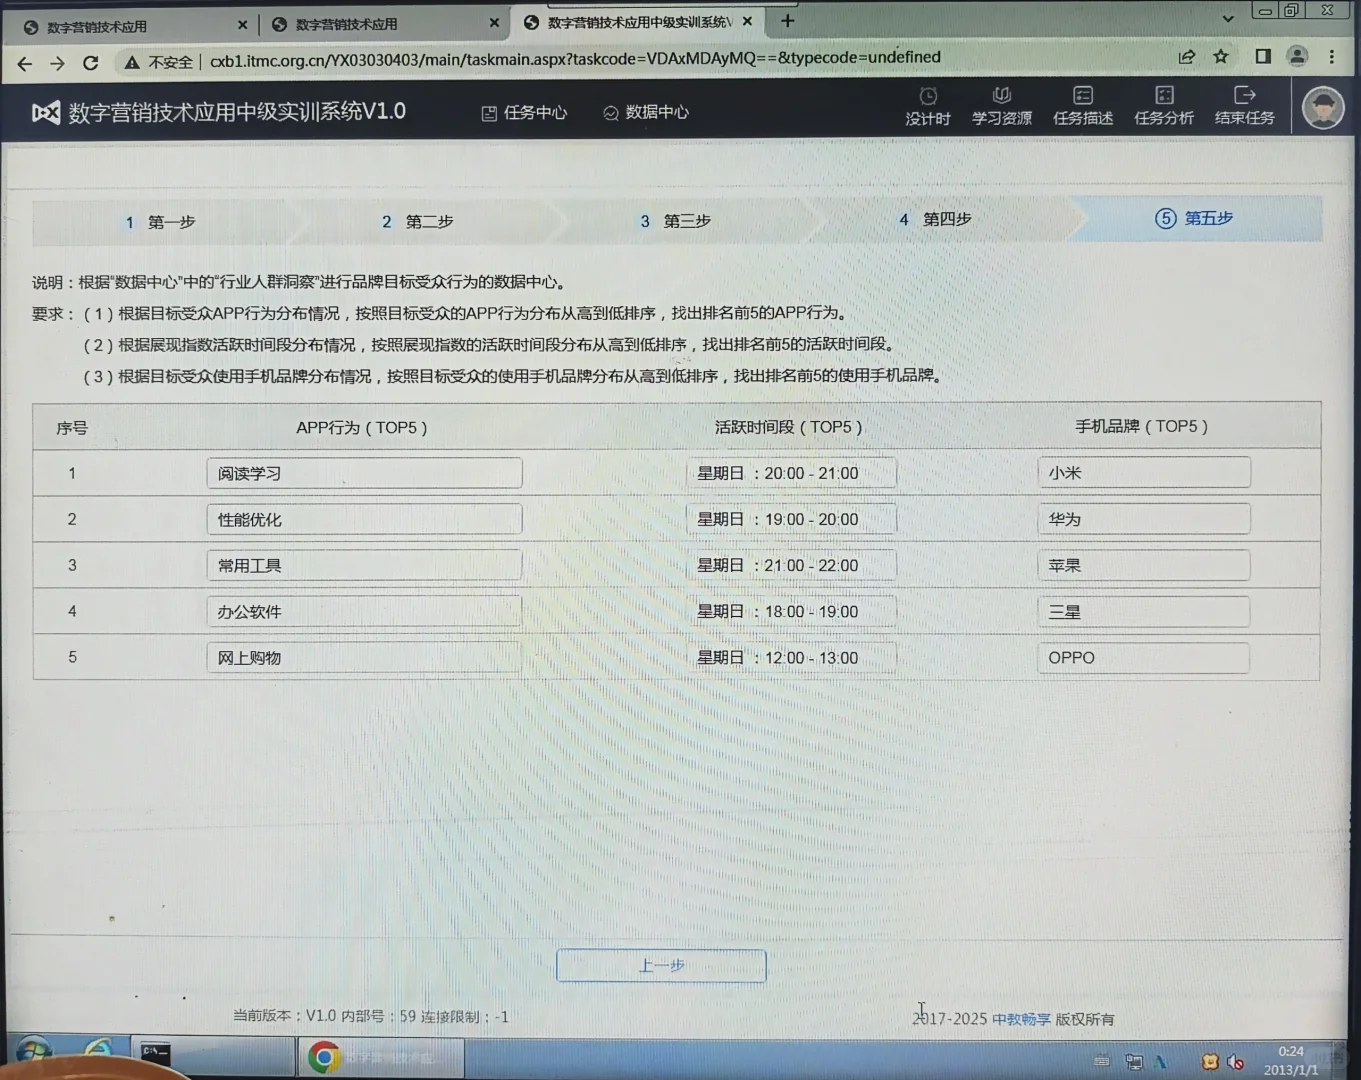Click the time field 星期日 12:00 - 13:00
This screenshot has width=1361, height=1080.
coord(791,657)
